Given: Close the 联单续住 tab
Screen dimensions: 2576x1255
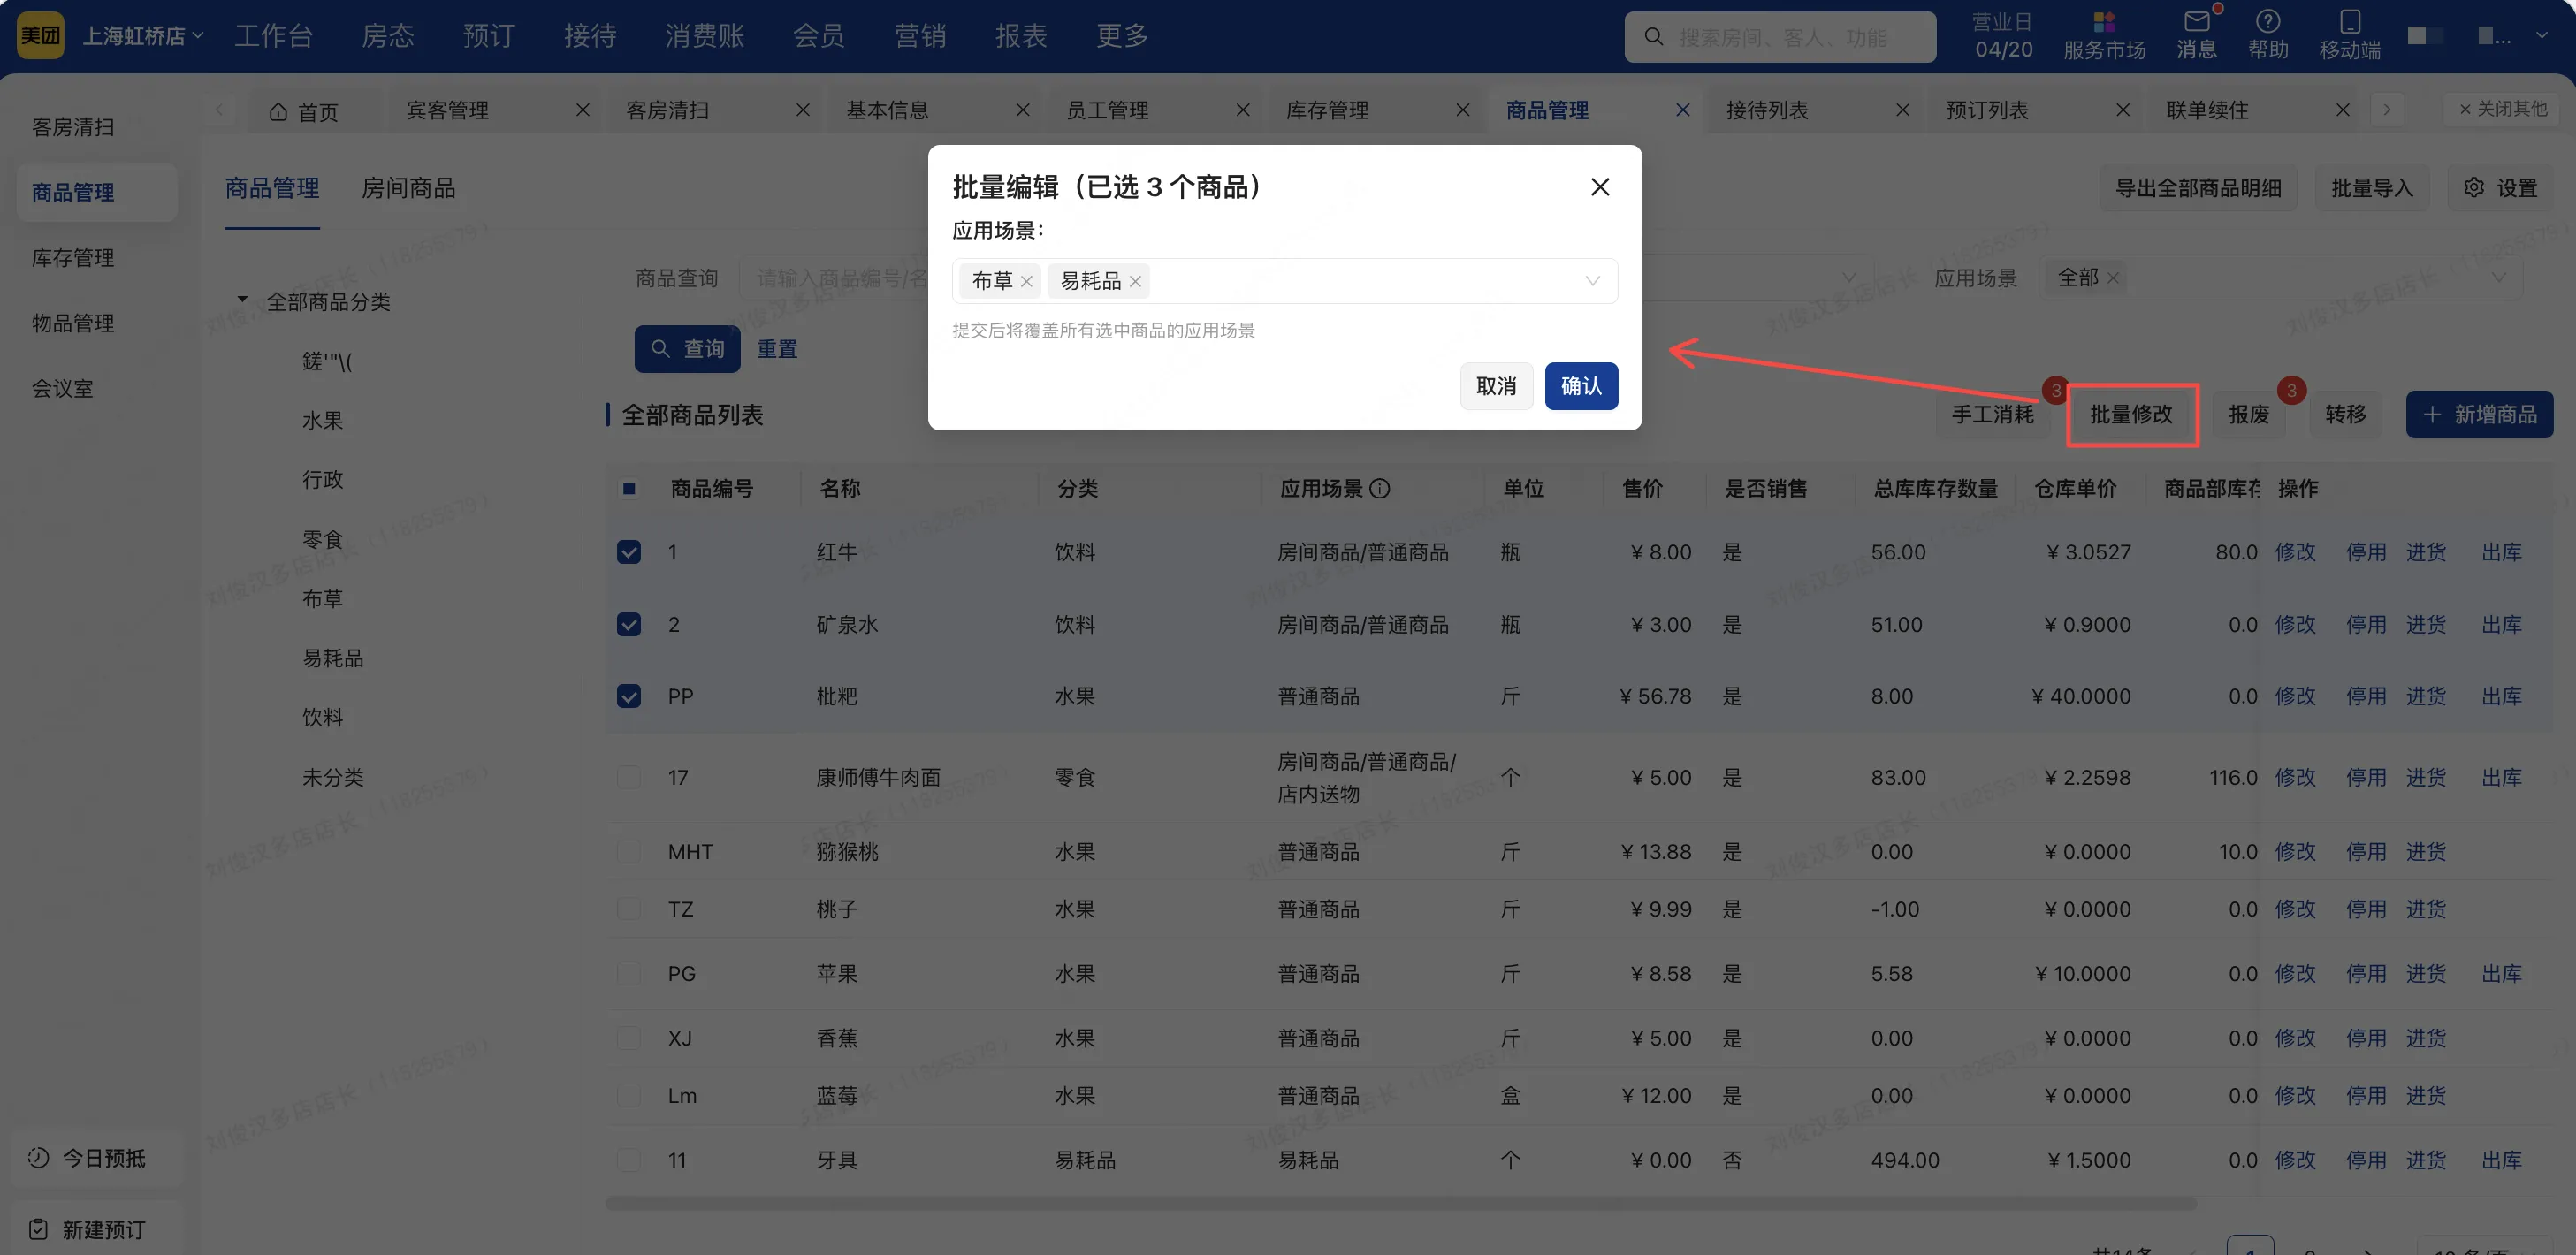Looking at the screenshot, I should point(2343,110).
